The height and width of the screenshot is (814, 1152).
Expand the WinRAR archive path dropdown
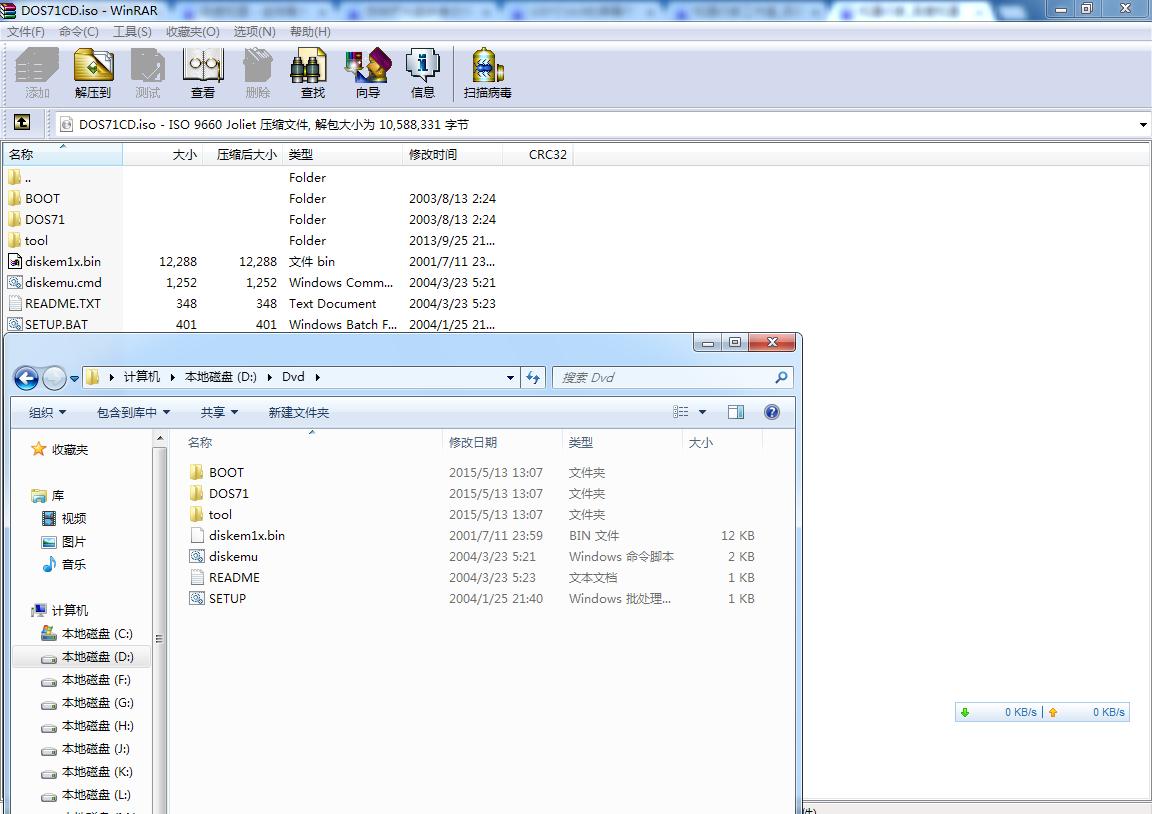(x=1143, y=125)
